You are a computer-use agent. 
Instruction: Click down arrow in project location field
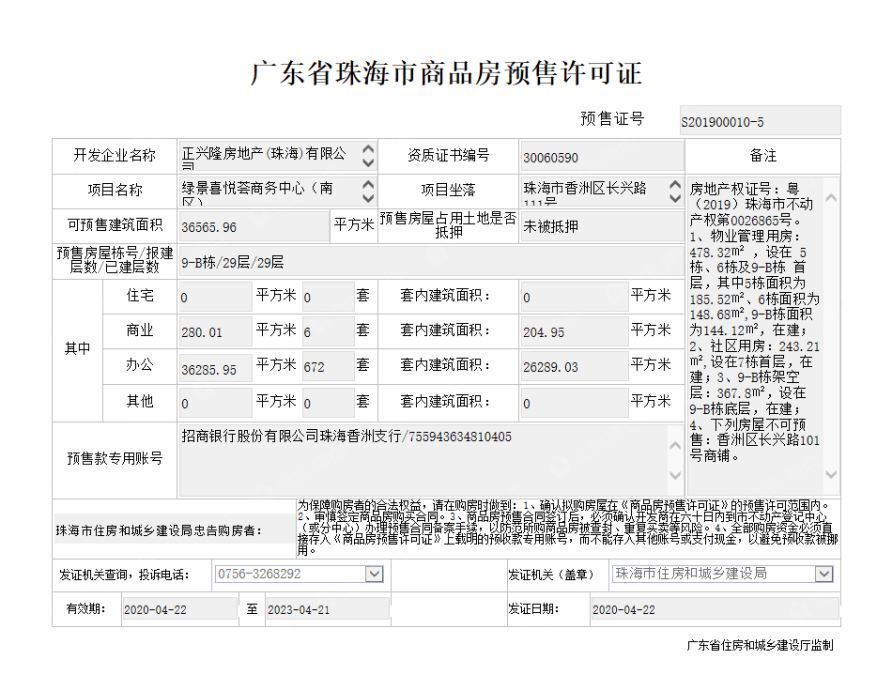[x=675, y=197]
